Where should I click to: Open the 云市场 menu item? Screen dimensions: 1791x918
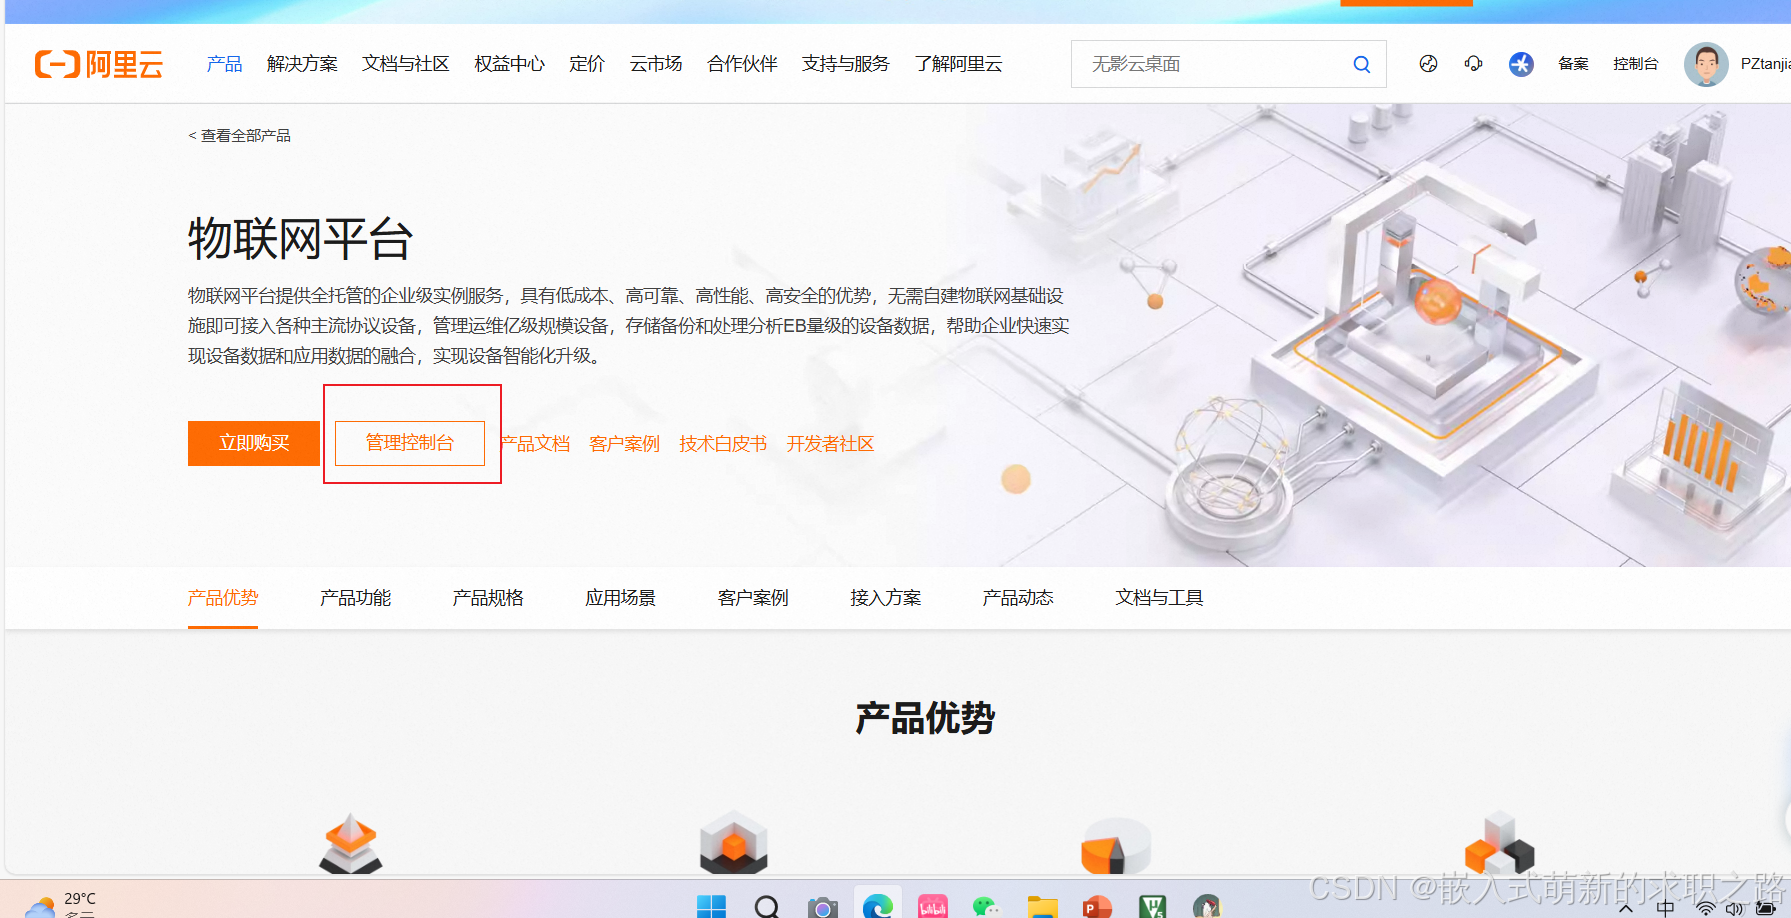(x=656, y=64)
